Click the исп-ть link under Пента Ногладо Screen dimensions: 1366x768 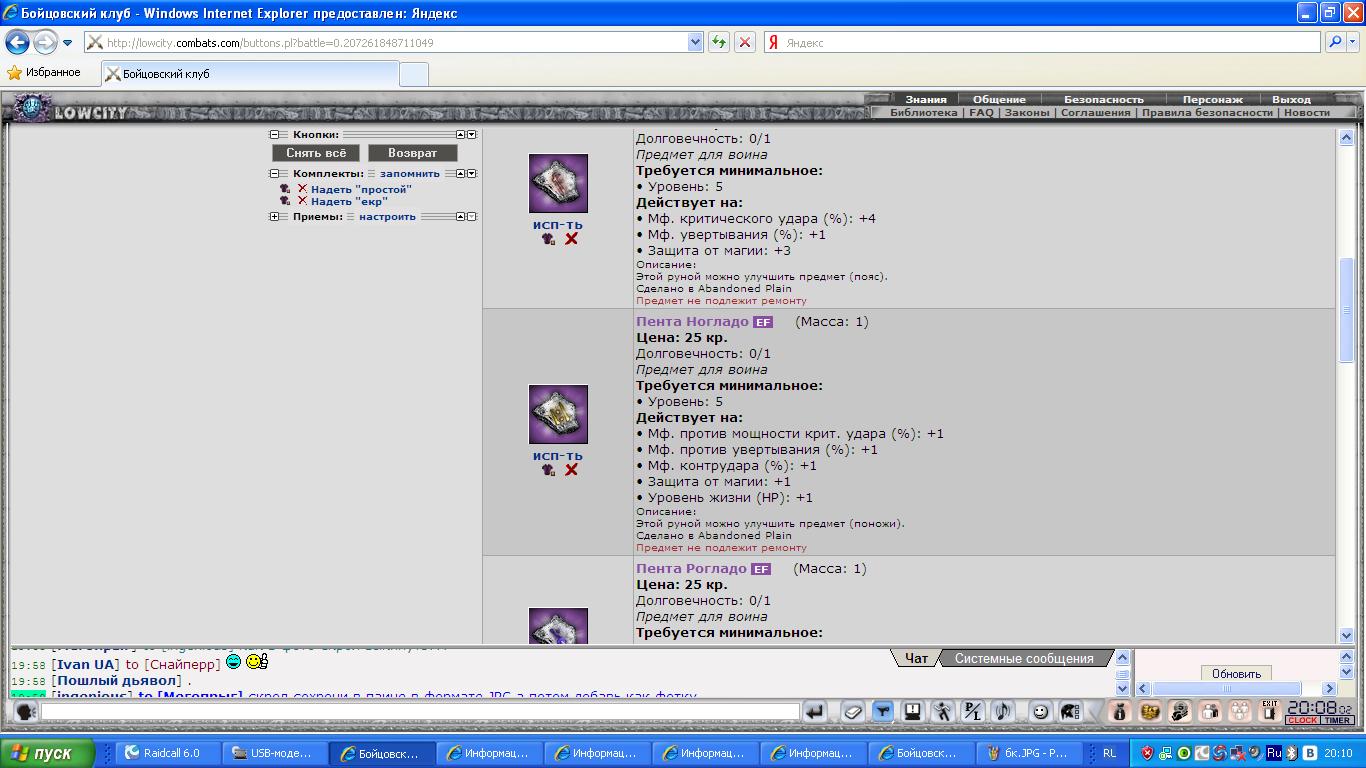(x=558, y=456)
